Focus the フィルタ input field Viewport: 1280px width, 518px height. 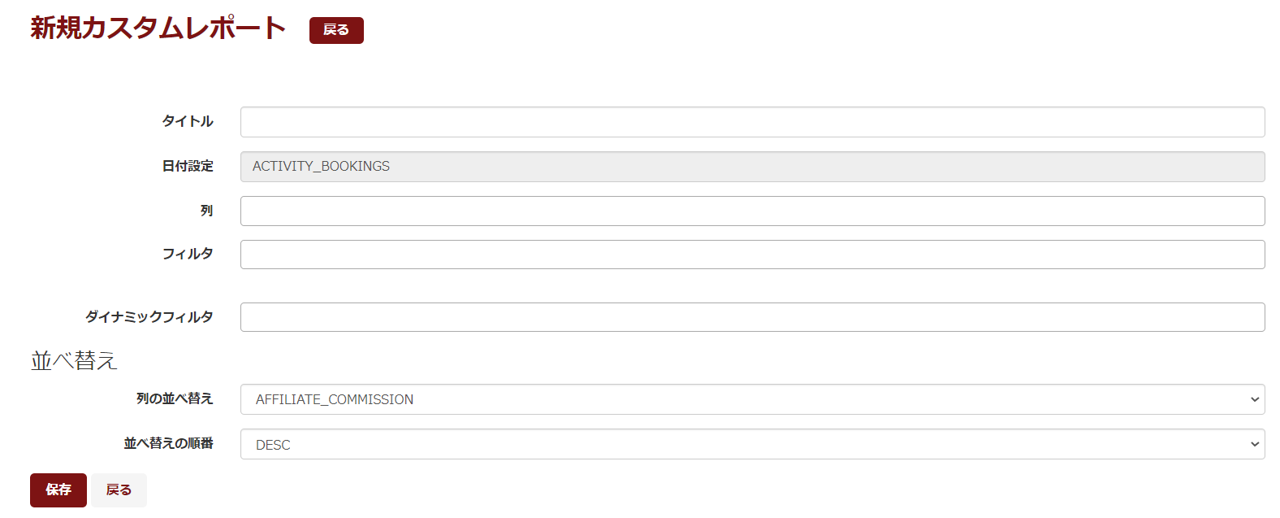click(x=752, y=254)
